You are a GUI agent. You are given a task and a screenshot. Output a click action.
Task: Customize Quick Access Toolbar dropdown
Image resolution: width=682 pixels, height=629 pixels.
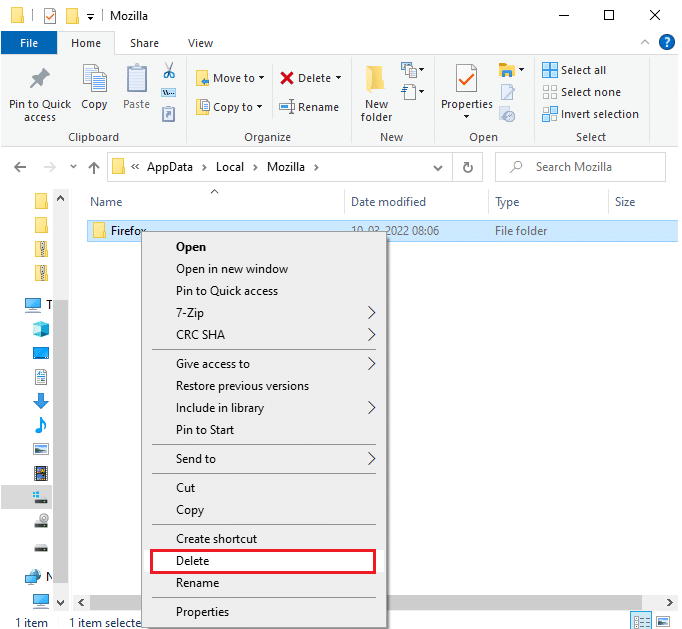coord(90,17)
